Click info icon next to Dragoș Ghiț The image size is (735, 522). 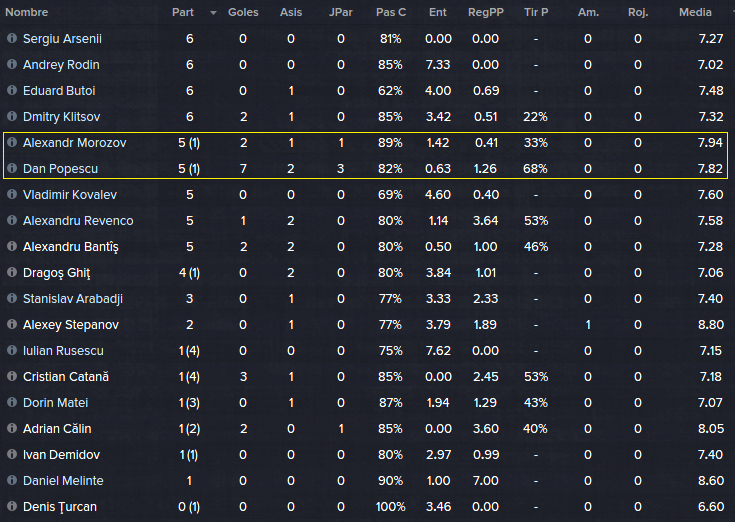click(x=12, y=273)
